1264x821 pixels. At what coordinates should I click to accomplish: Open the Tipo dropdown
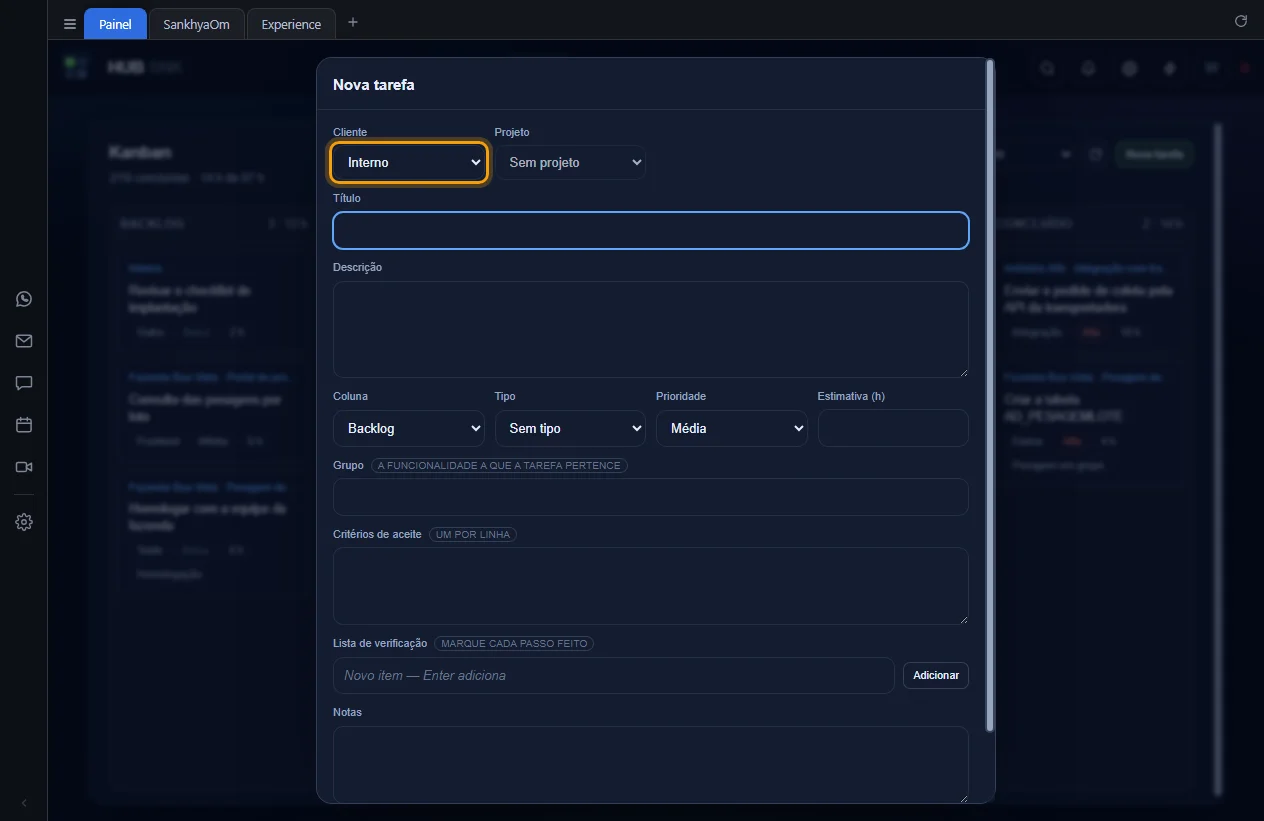(570, 428)
